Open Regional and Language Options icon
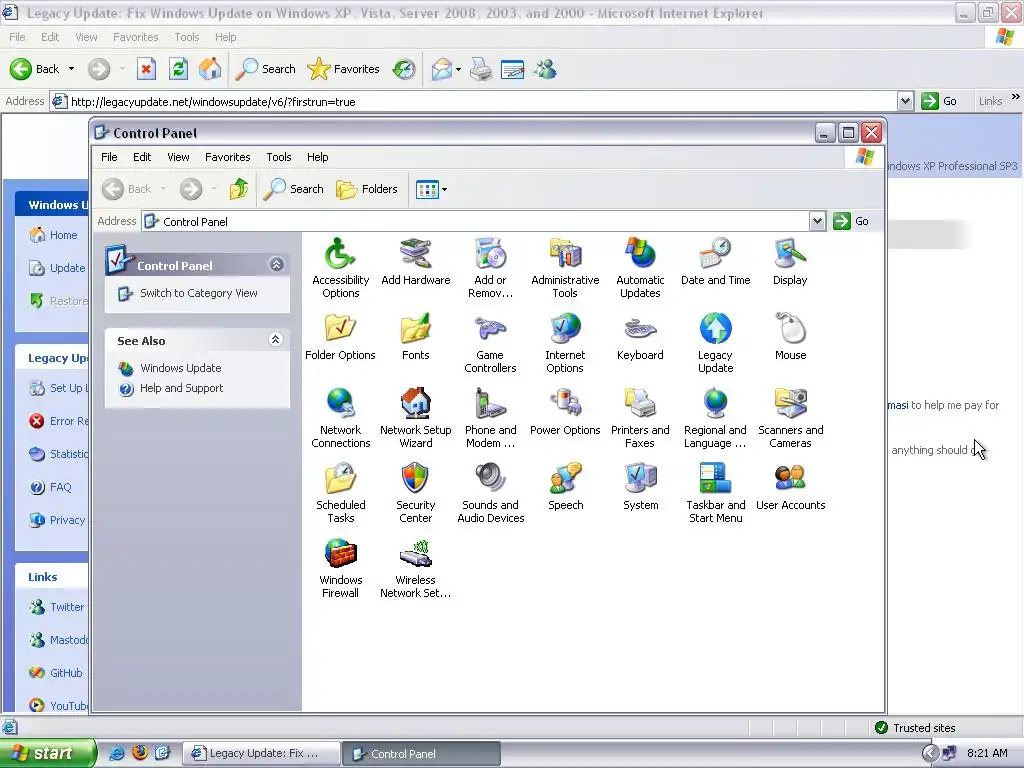This screenshot has width=1024, height=768. point(715,418)
